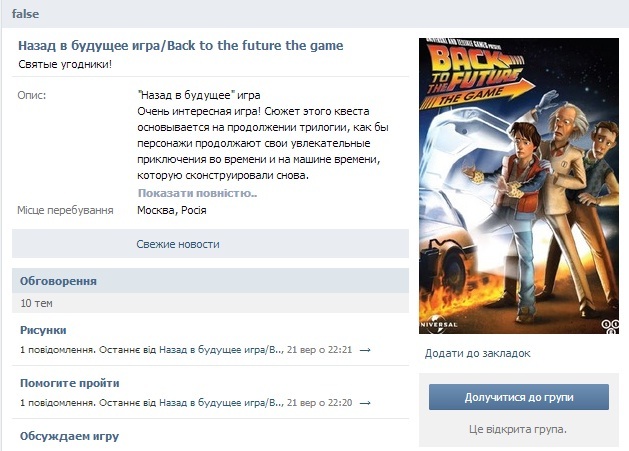This screenshot has height=451, width=629.
Task: Expand description with Показати повністю
Action: point(197,193)
